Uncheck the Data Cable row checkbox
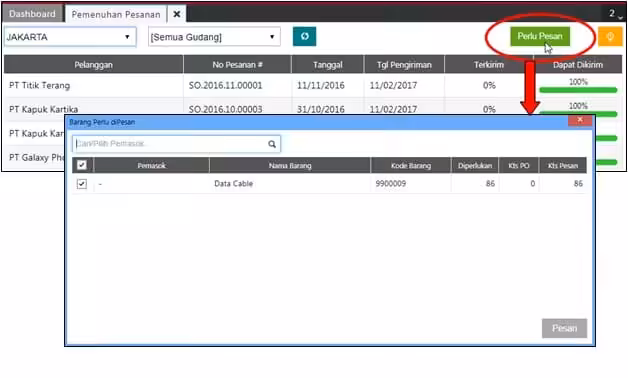628x378 pixels. [82, 184]
